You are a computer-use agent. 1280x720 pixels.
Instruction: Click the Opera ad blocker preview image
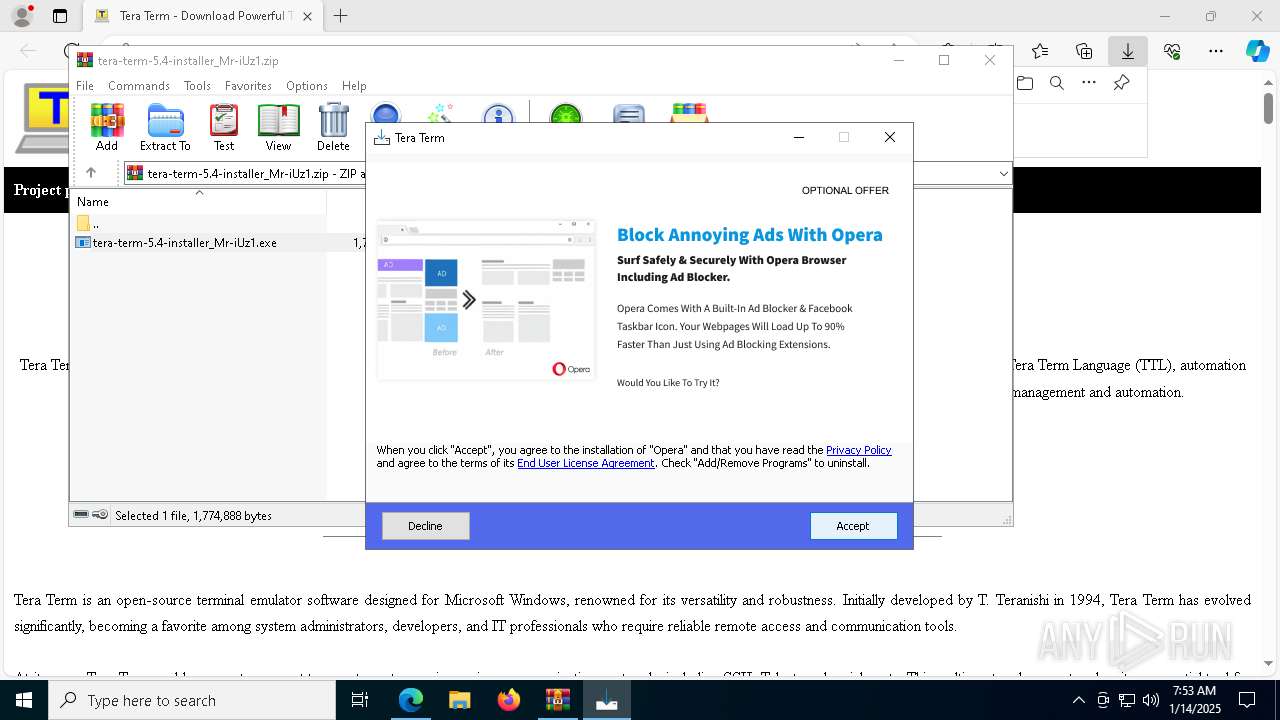pyautogui.click(x=486, y=300)
